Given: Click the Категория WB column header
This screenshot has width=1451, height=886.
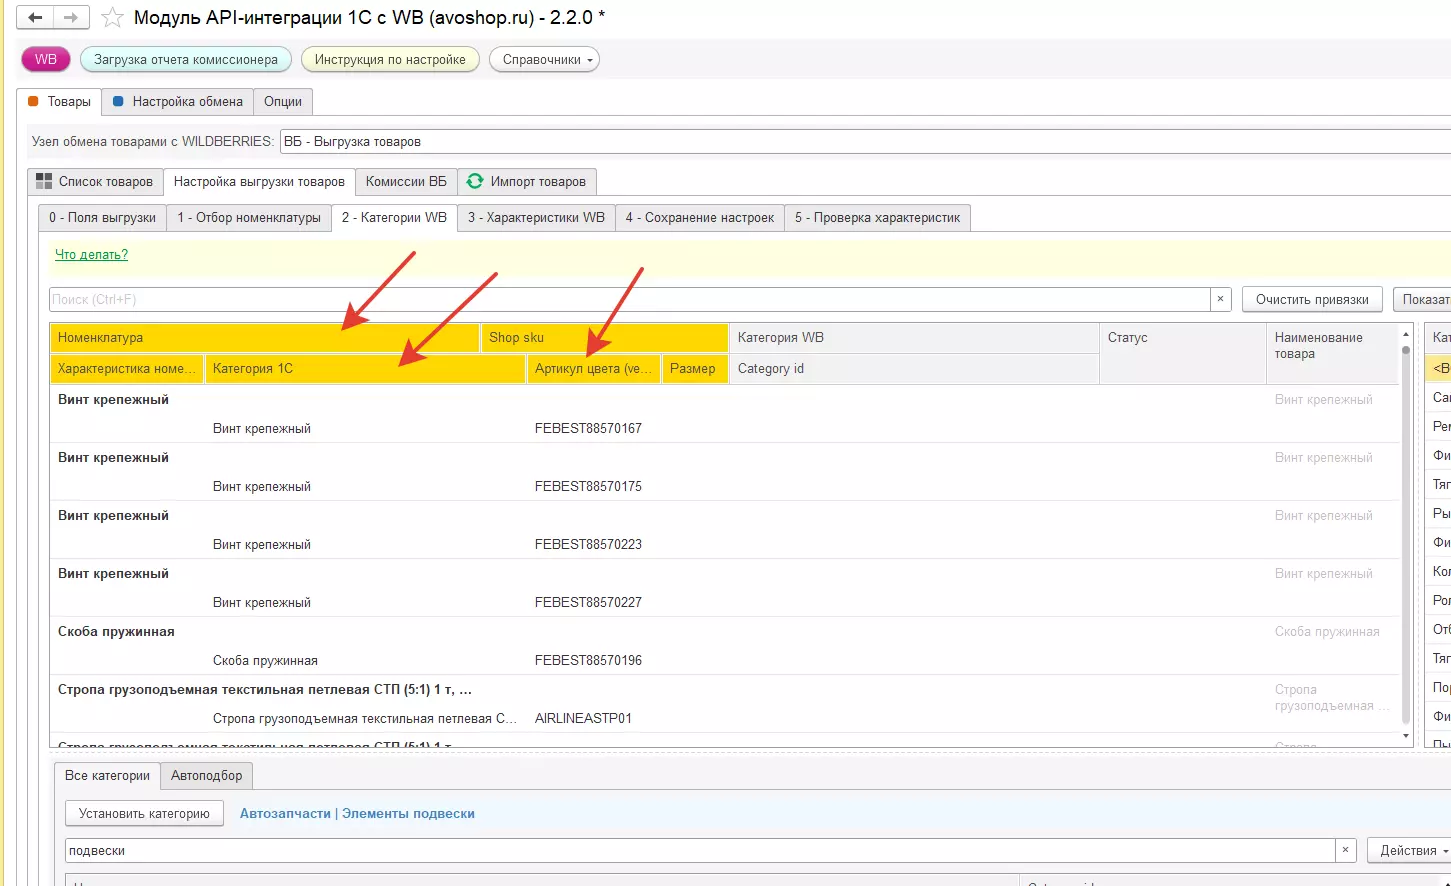Looking at the screenshot, I should tap(914, 338).
